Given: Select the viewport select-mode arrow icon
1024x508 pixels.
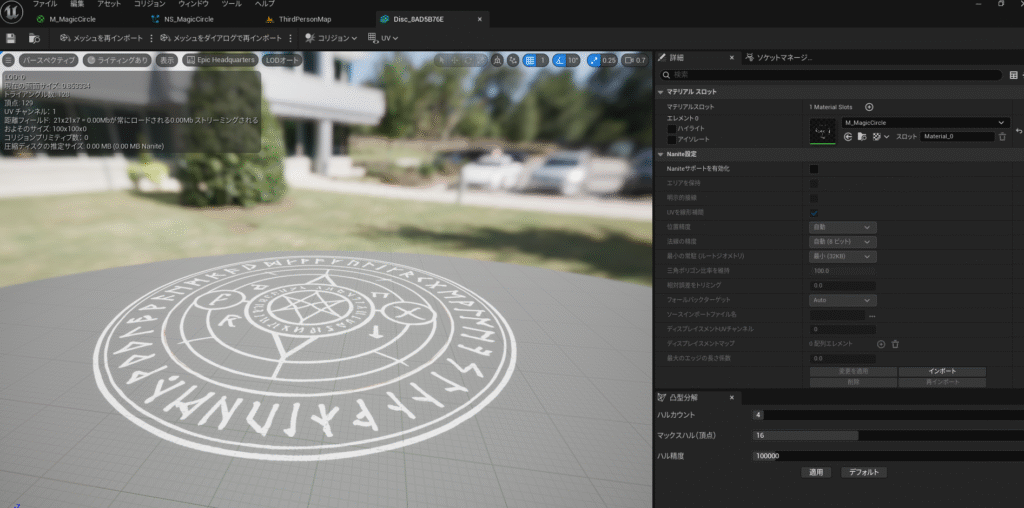Looking at the screenshot, I should point(442,60).
